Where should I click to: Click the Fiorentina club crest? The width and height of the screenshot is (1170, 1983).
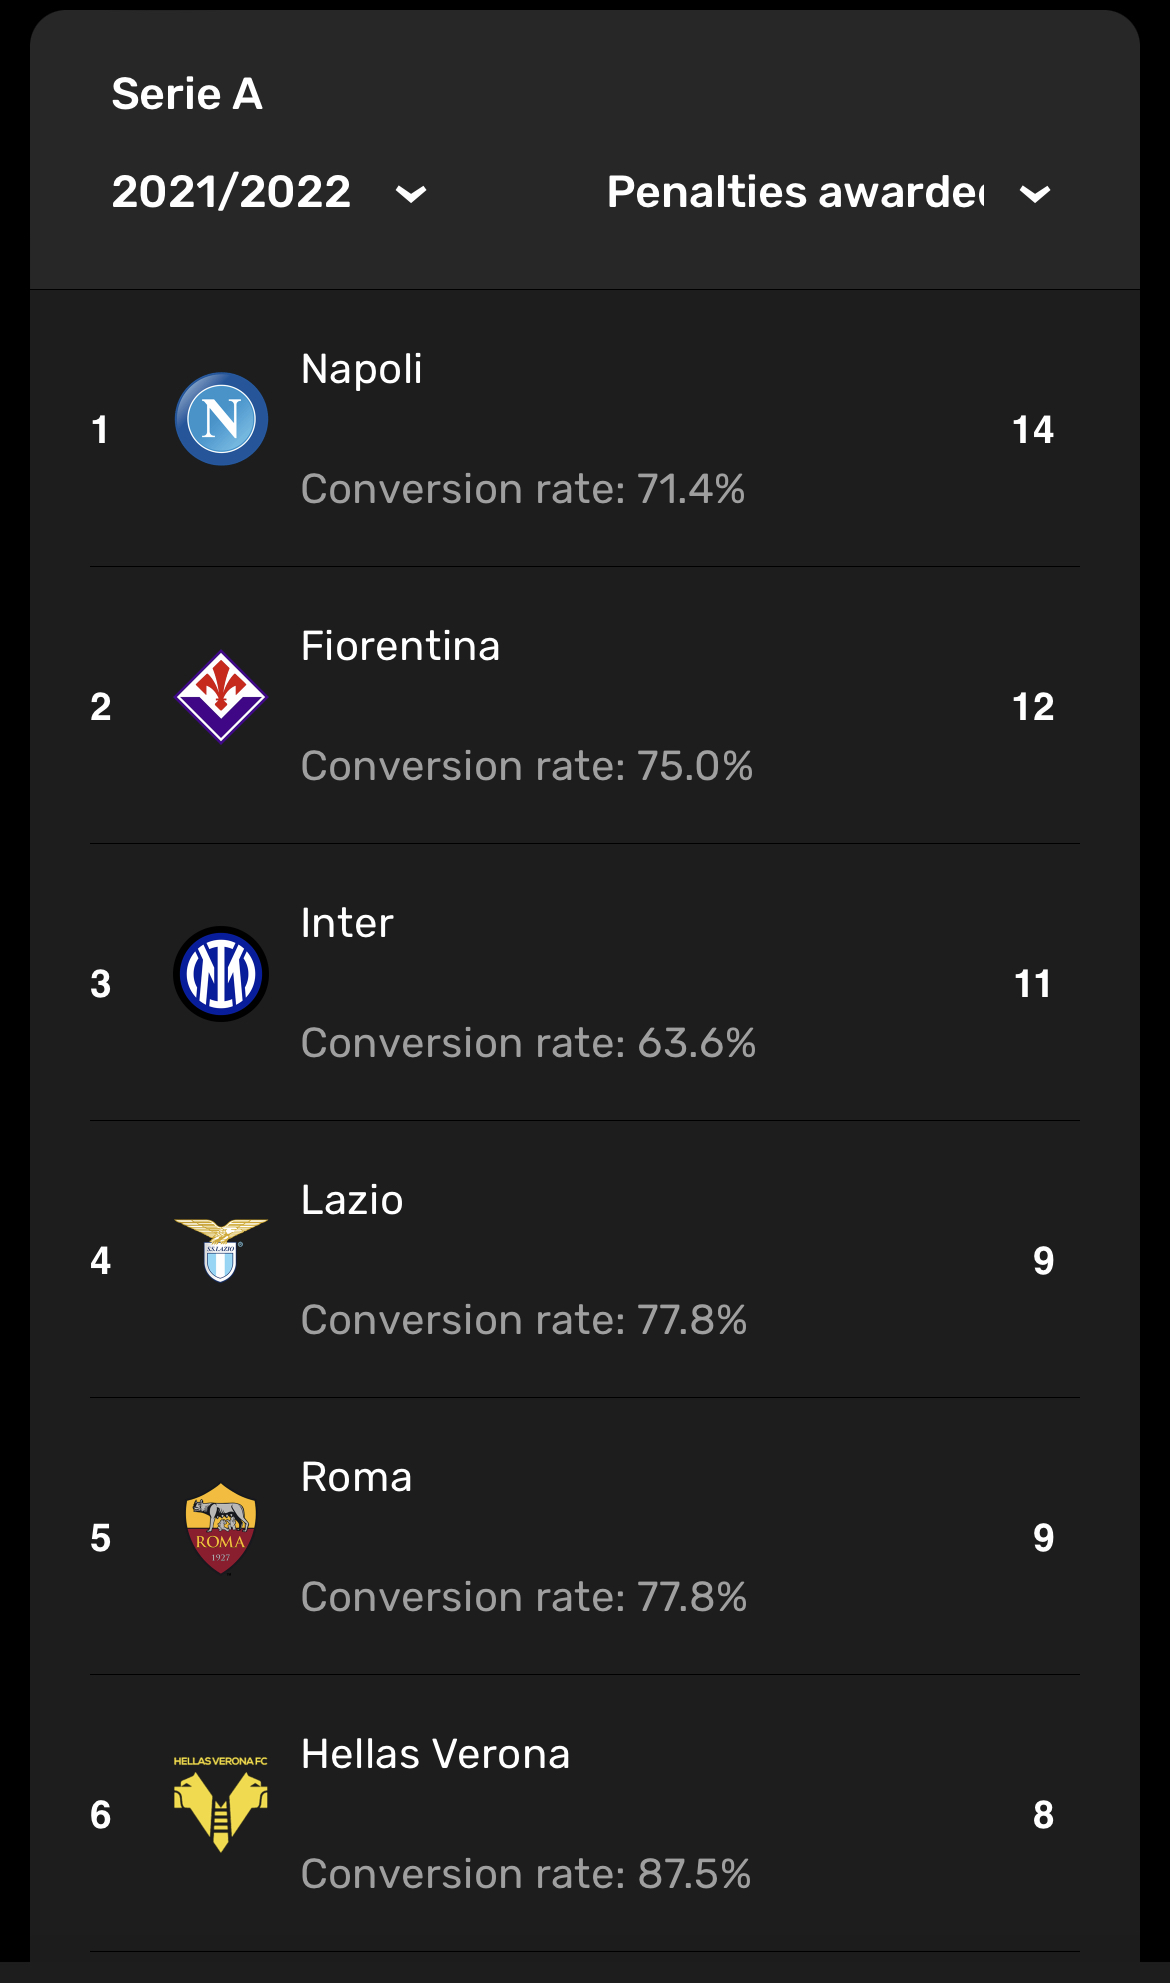pyautogui.click(x=221, y=697)
